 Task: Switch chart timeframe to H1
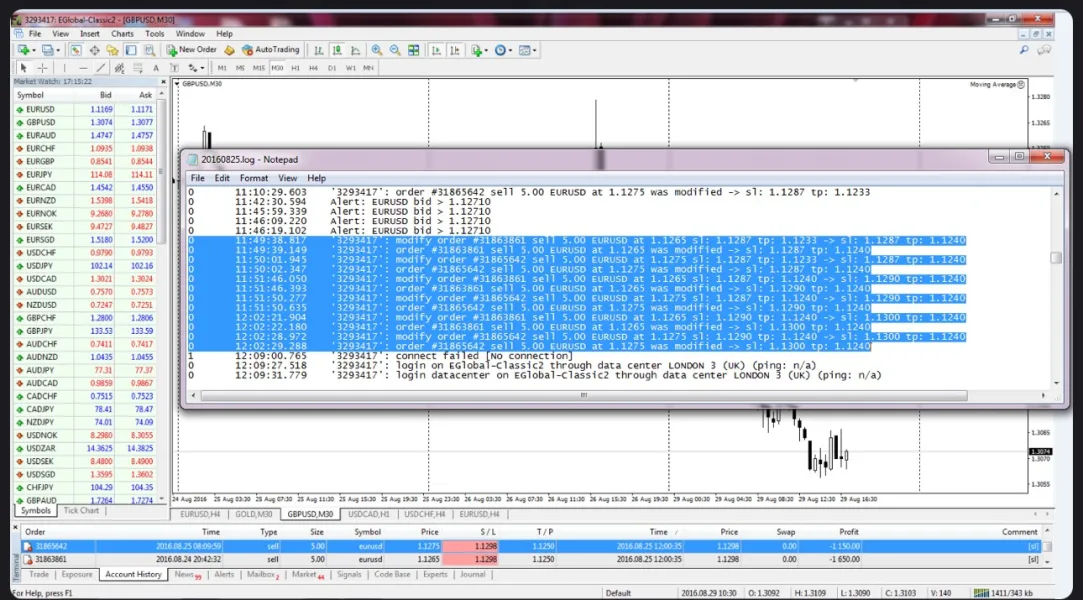[295, 68]
